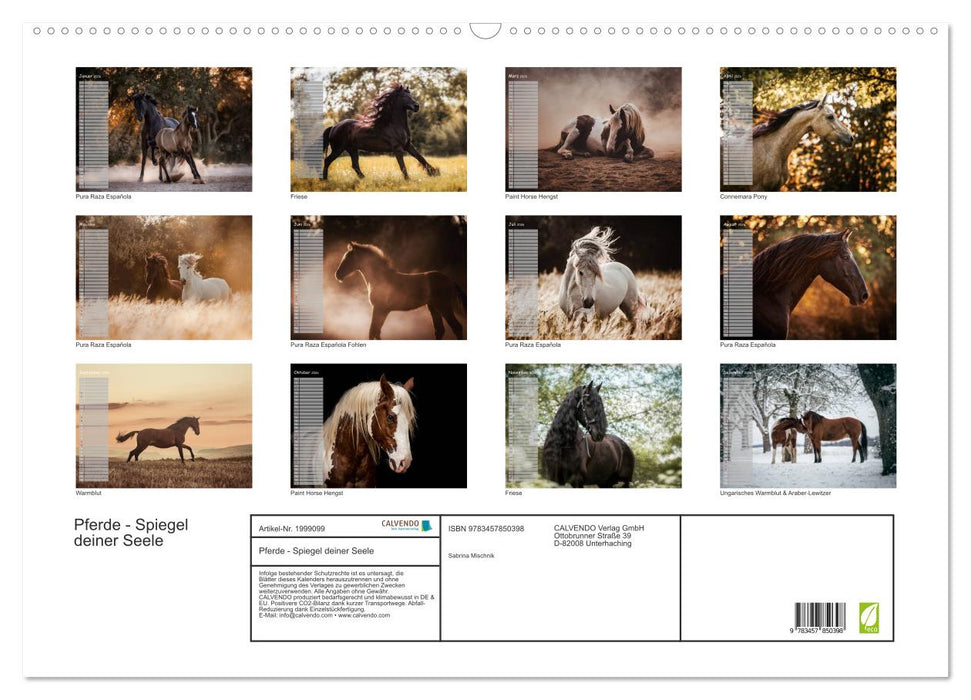Select the Pura Raza Española Fohlen image
The height and width of the screenshot is (700, 971).
[x=378, y=277]
